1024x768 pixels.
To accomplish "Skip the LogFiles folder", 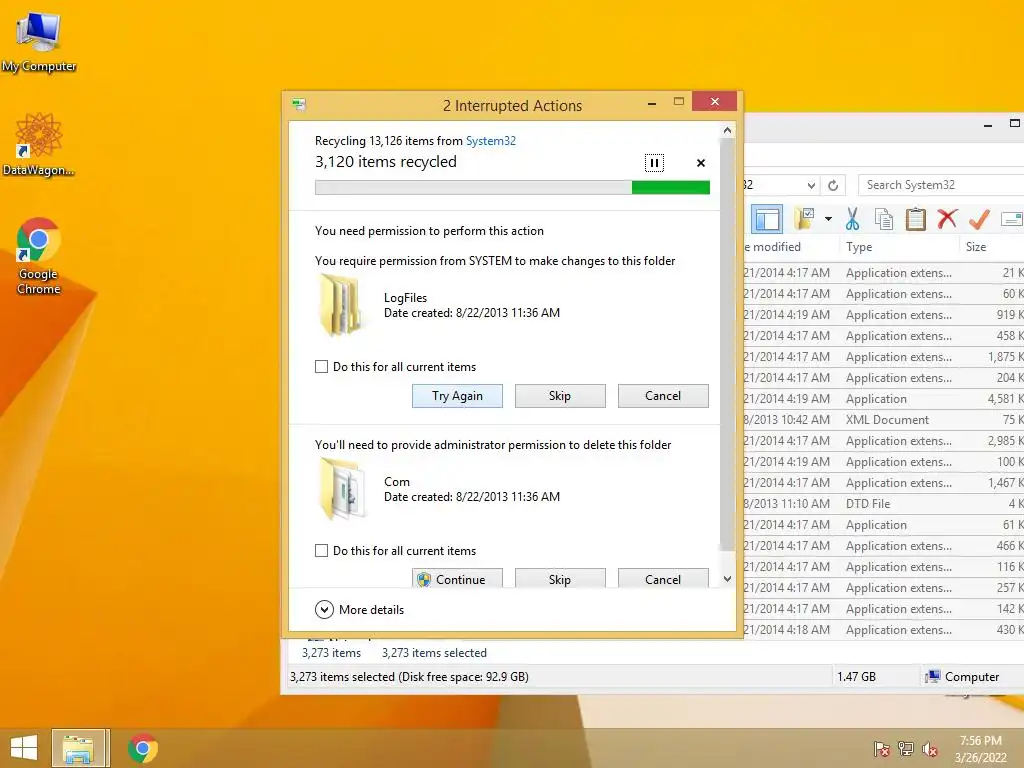I will [x=560, y=396].
